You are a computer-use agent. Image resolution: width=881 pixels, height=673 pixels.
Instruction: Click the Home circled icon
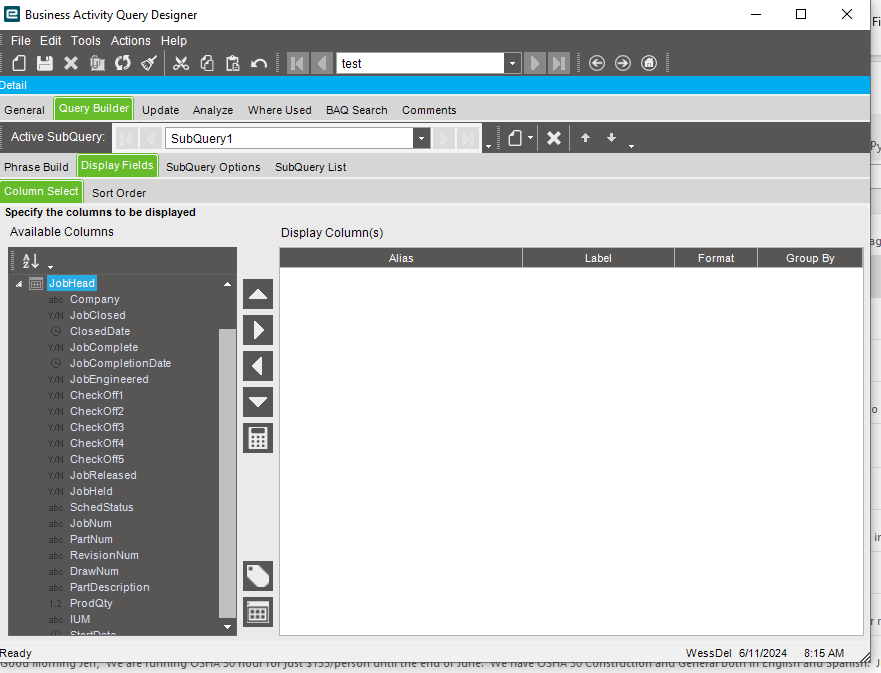[x=649, y=63]
